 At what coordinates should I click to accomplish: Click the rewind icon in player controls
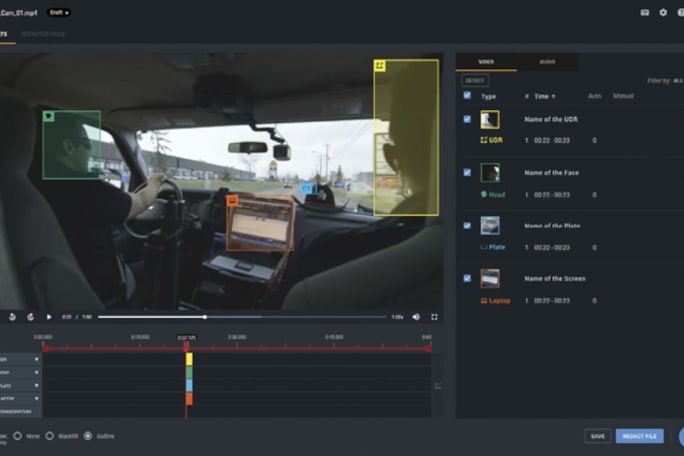12,317
